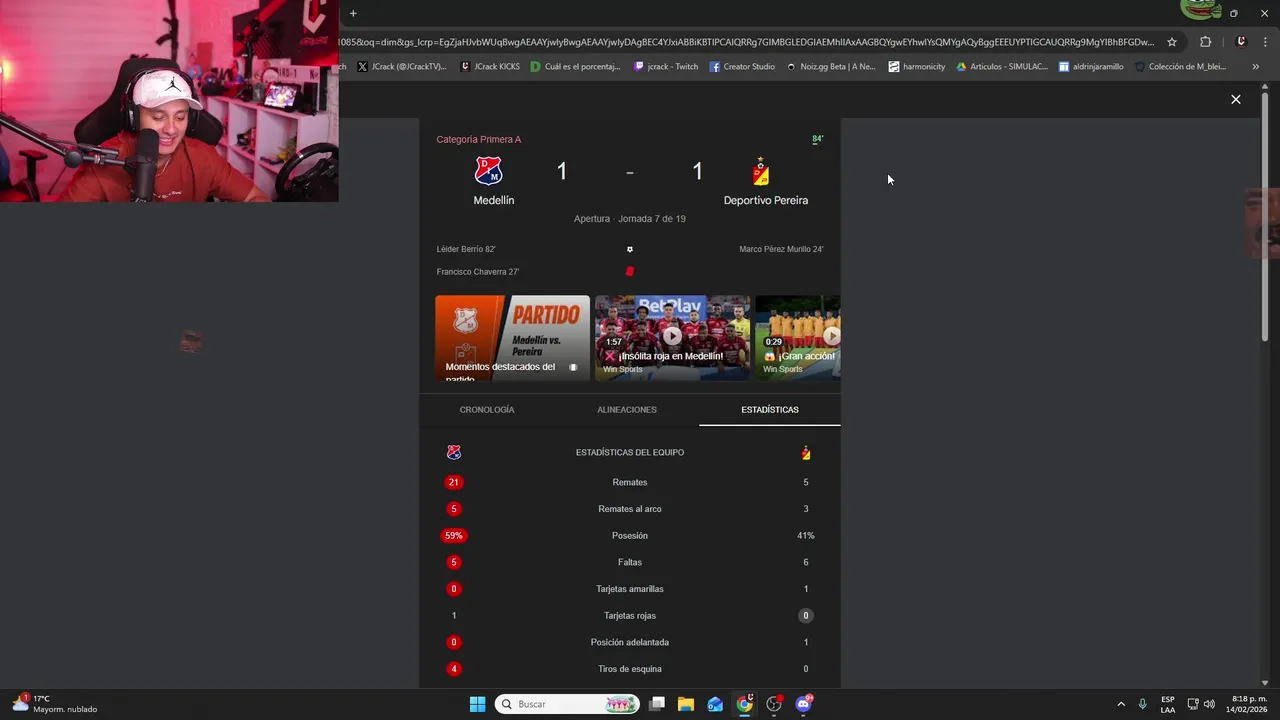Click Medellín crest in stats header

pos(454,453)
